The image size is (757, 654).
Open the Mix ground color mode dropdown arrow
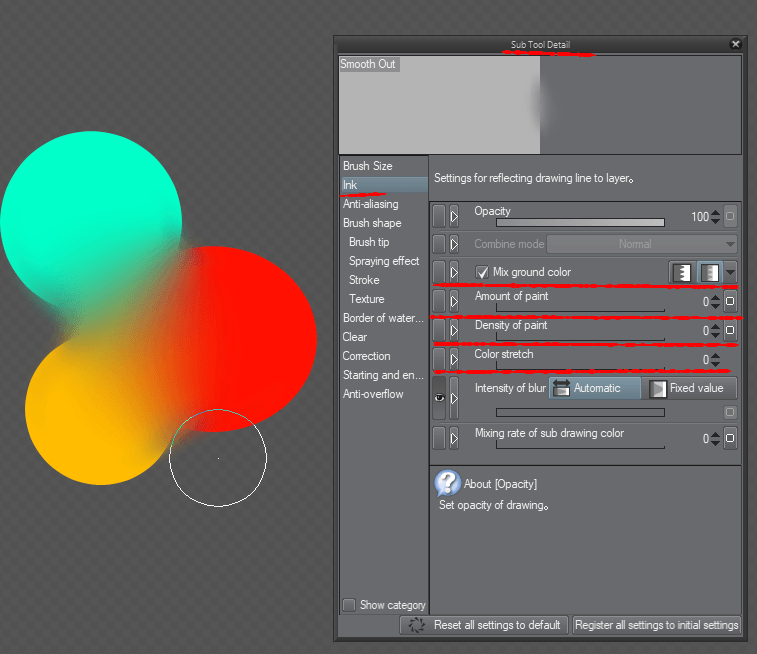click(x=731, y=272)
